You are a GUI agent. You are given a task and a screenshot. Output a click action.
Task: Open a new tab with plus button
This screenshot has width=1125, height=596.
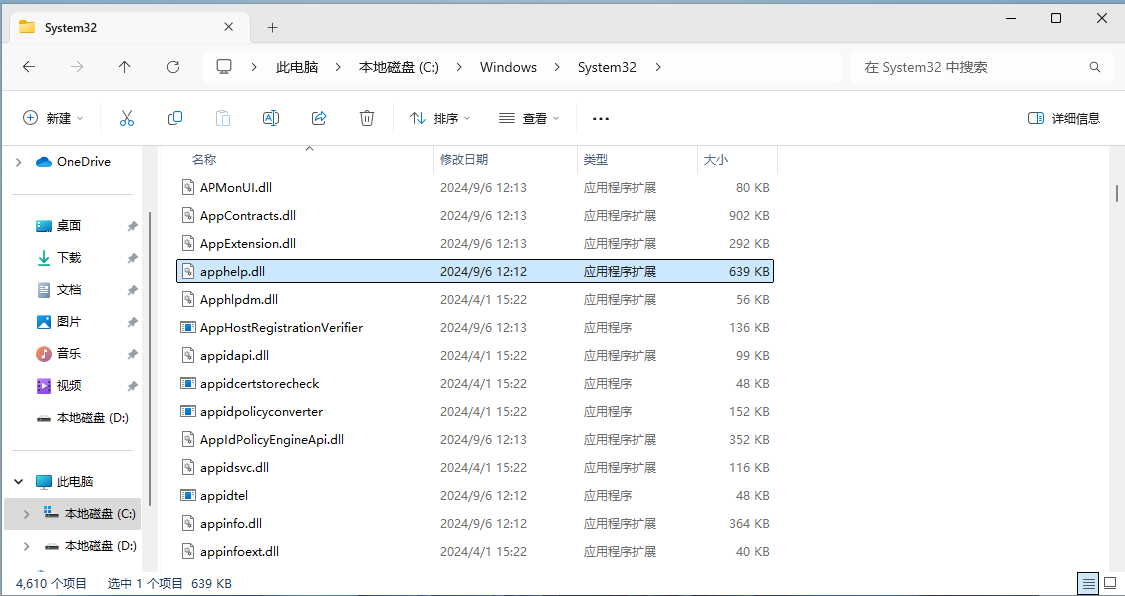pyautogui.click(x=272, y=27)
